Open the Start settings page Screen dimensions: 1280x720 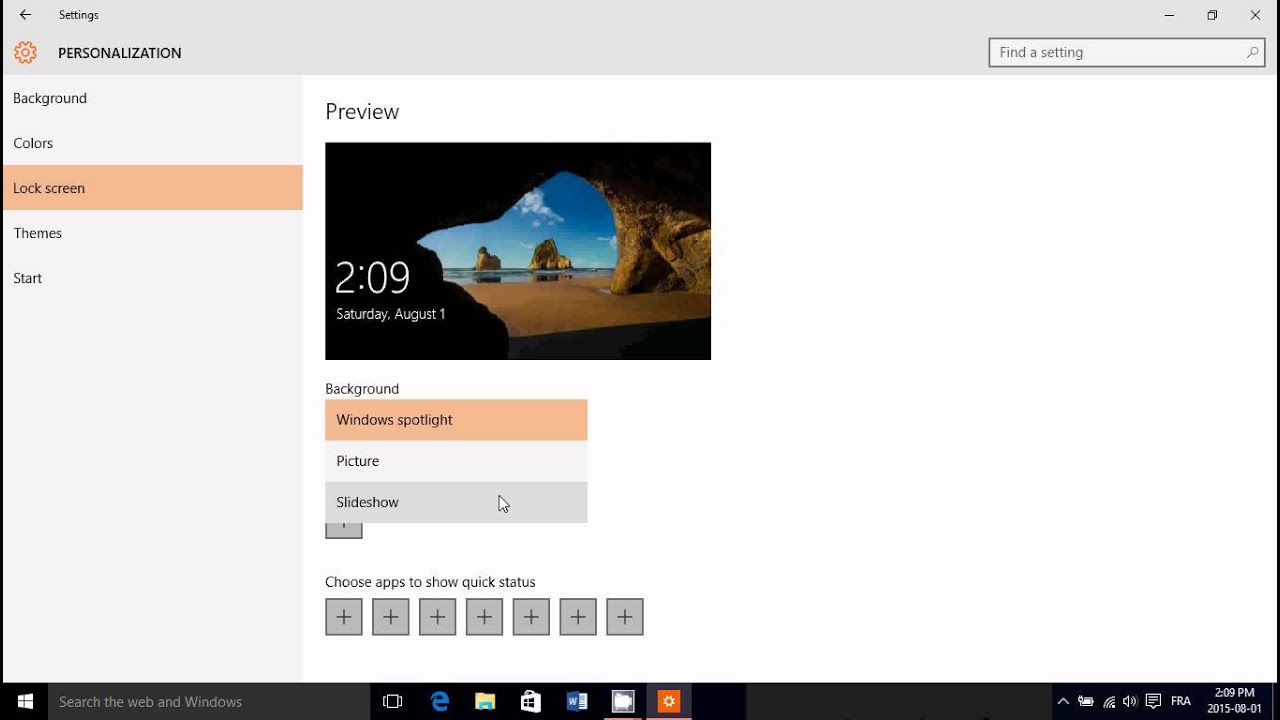(152, 278)
